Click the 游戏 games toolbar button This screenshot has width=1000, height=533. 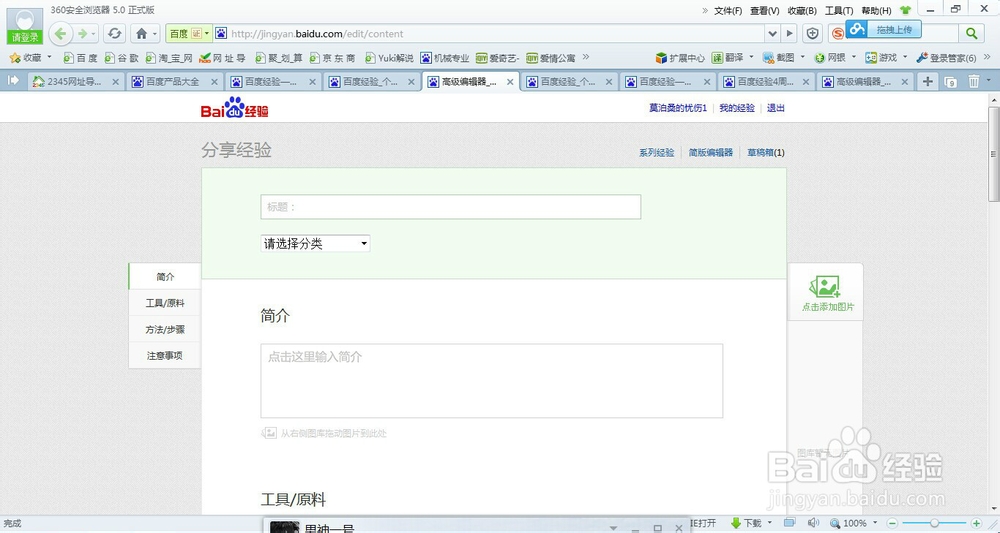pyautogui.click(x=881, y=57)
